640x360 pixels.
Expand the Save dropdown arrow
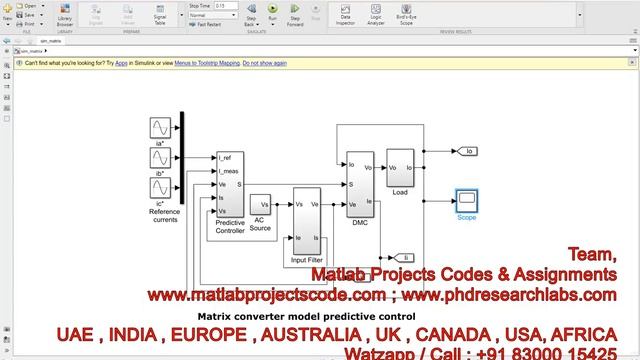41,15
